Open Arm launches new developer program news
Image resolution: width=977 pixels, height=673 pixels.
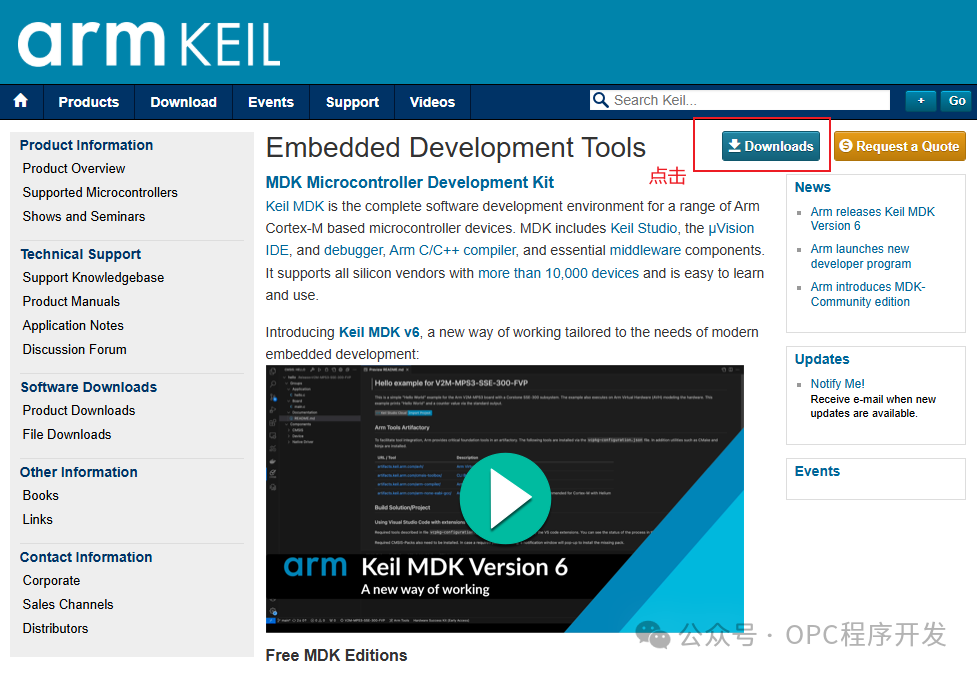[x=860, y=256]
